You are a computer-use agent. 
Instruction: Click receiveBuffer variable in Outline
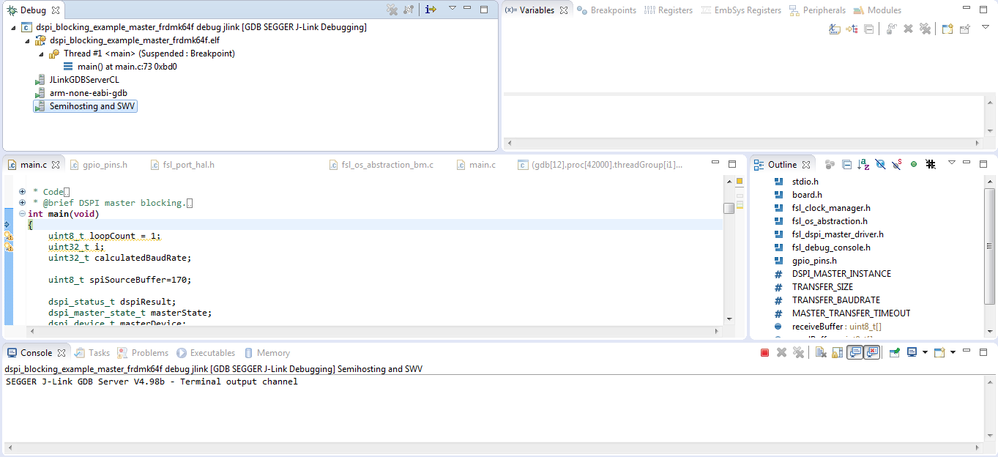click(836, 327)
